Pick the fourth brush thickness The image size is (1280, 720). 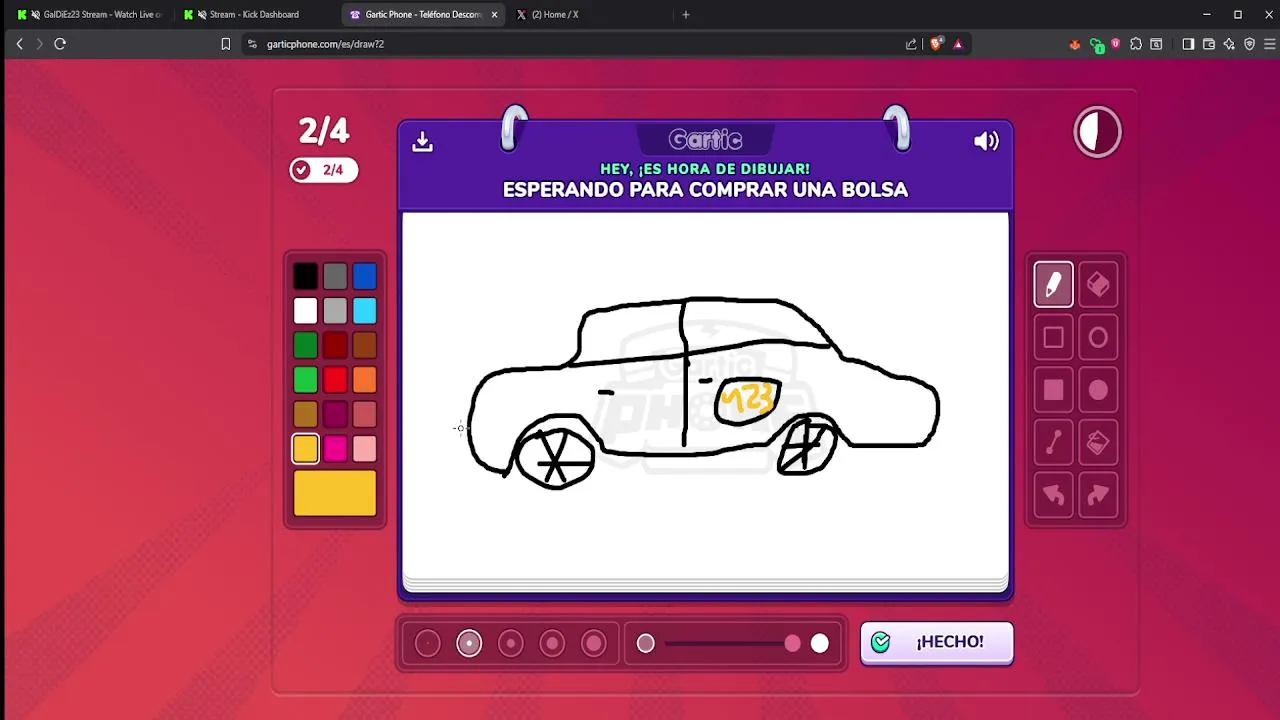pos(552,643)
